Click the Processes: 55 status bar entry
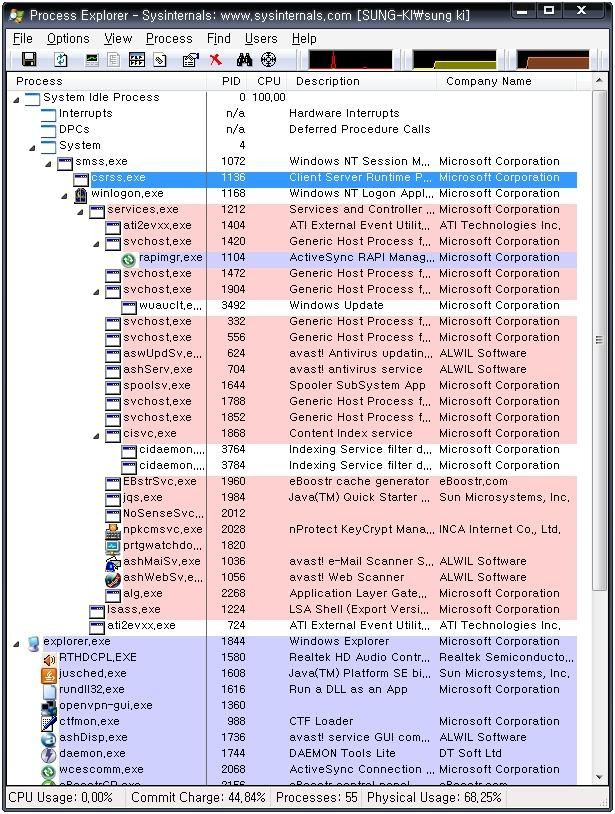This screenshot has height=814, width=615. (317, 797)
